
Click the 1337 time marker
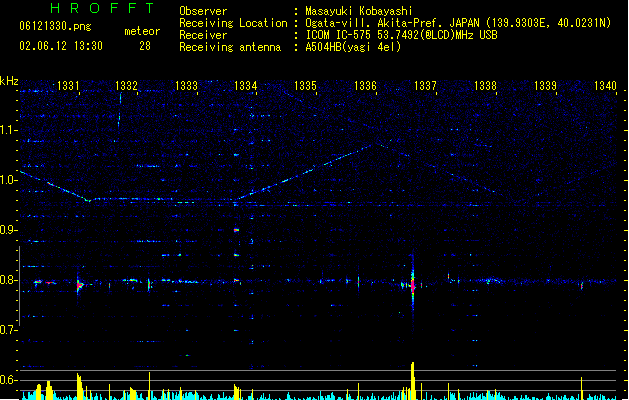click(x=425, y=86)
